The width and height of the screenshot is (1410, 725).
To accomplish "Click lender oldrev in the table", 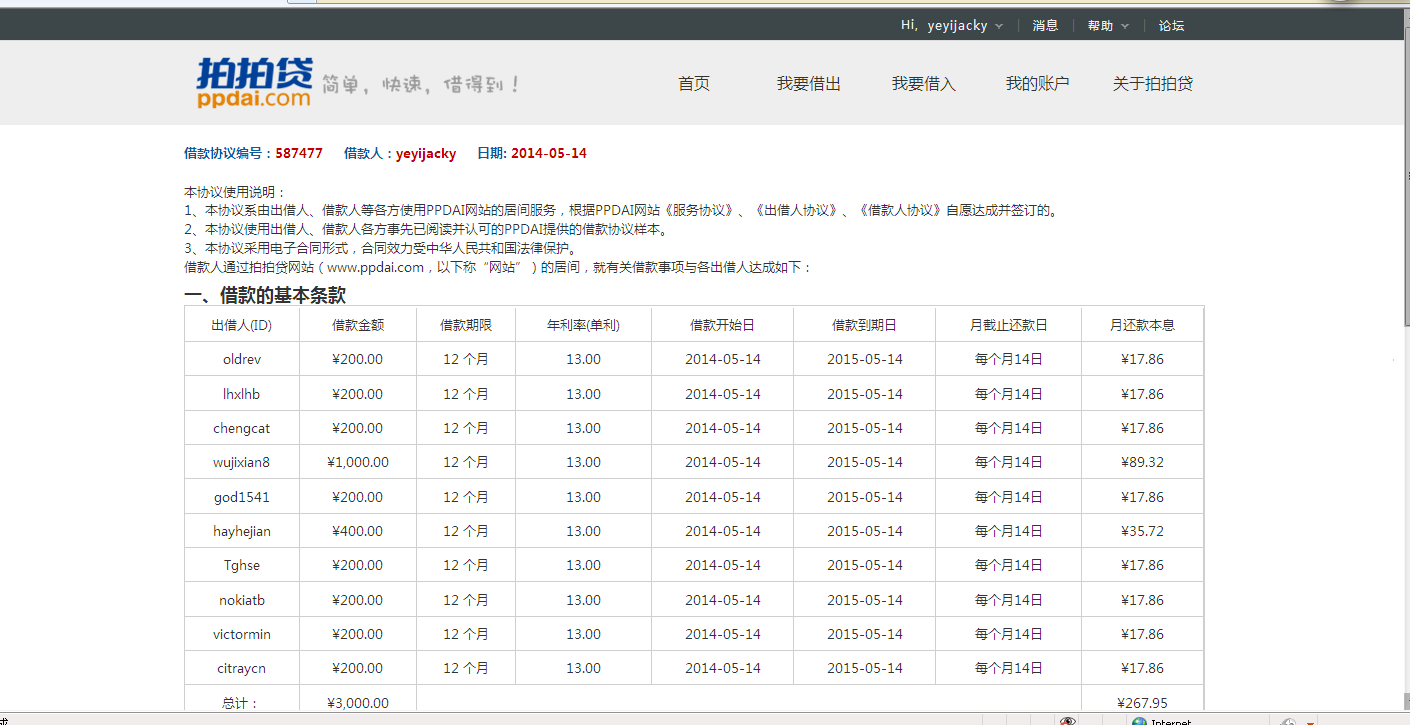I will tap(242, 359).
